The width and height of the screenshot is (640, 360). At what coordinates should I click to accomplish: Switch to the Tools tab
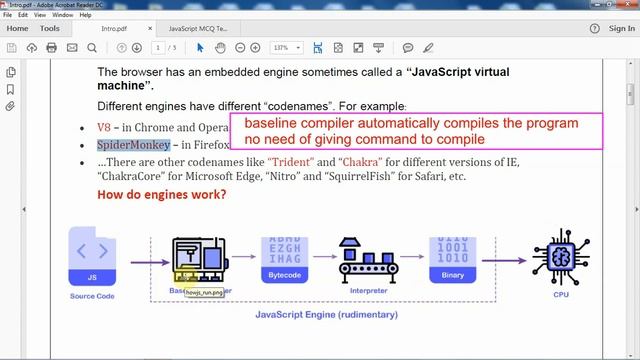[50, 29]
